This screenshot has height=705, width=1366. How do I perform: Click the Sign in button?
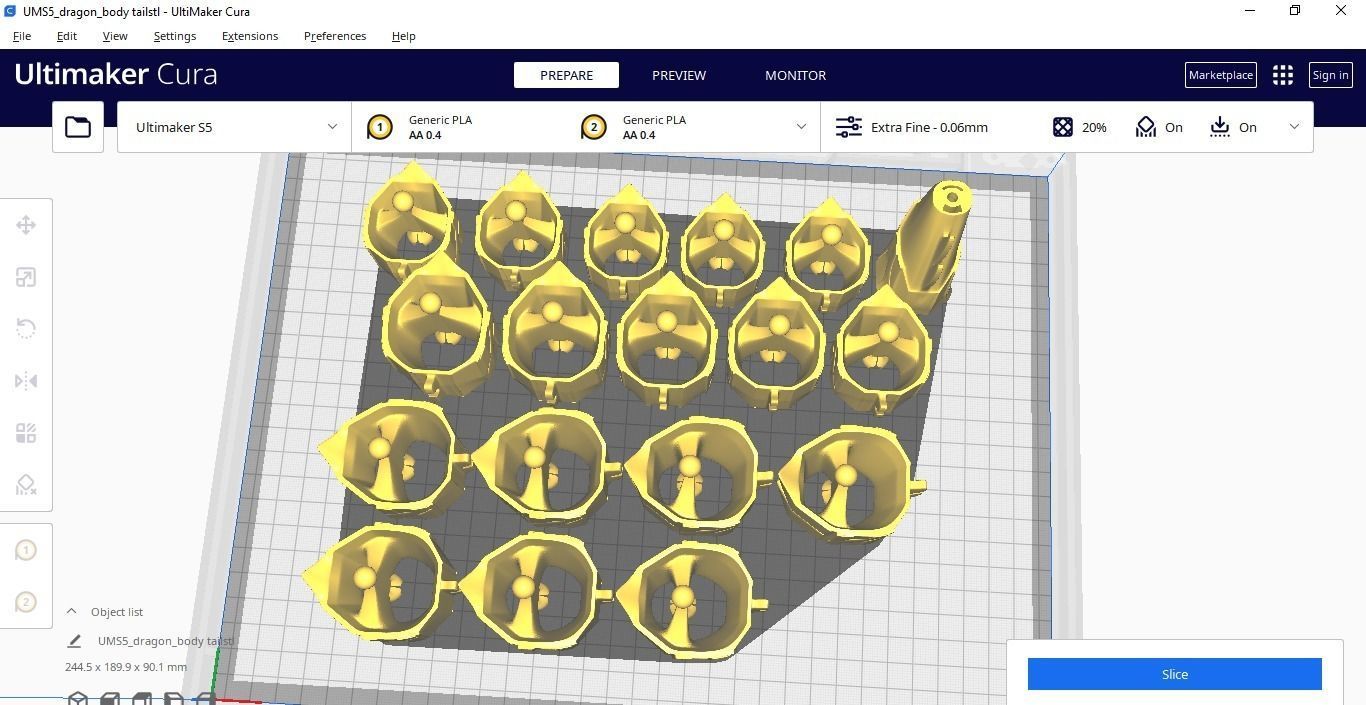1330,75
